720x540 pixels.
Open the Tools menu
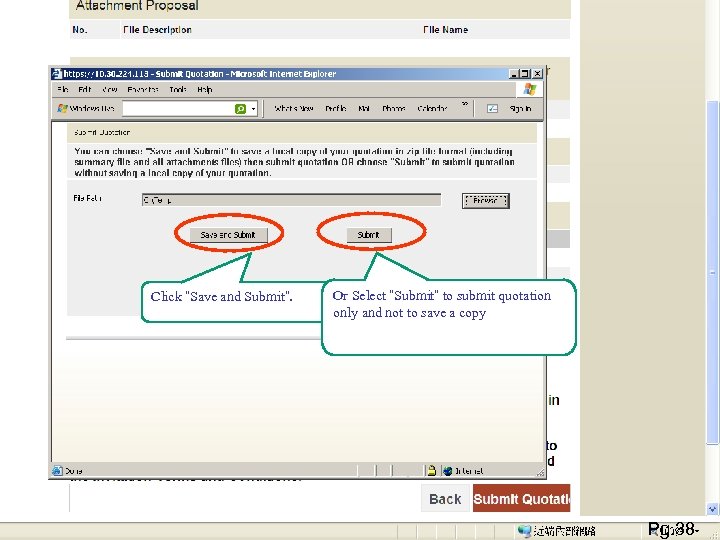pyautogui.click(x=178, y=90)
